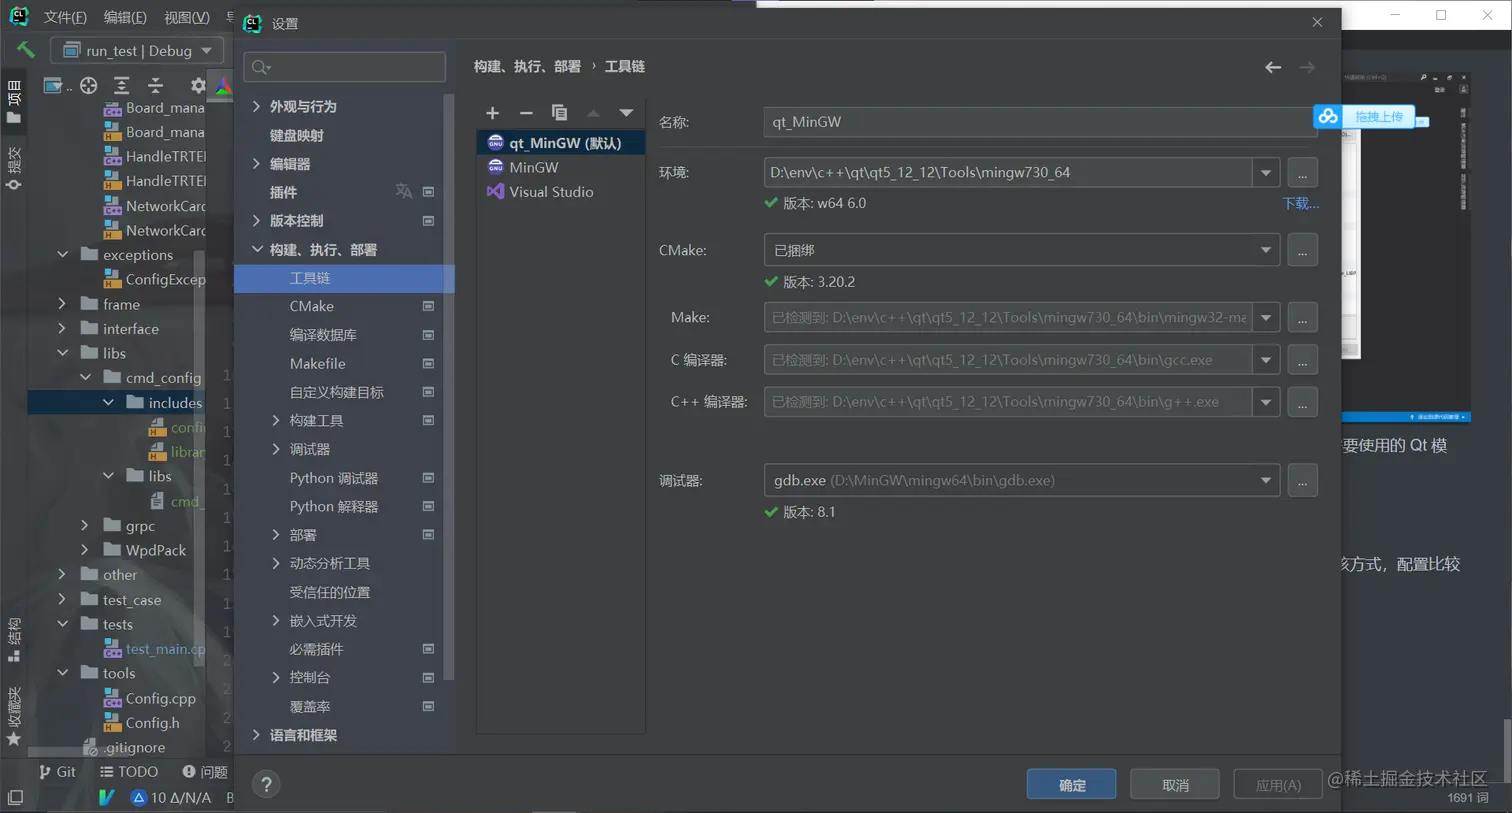Viewport: 1512px width, 813px height.
Task: Click the CMake logo in the toolbar
Action: (222, 85)
